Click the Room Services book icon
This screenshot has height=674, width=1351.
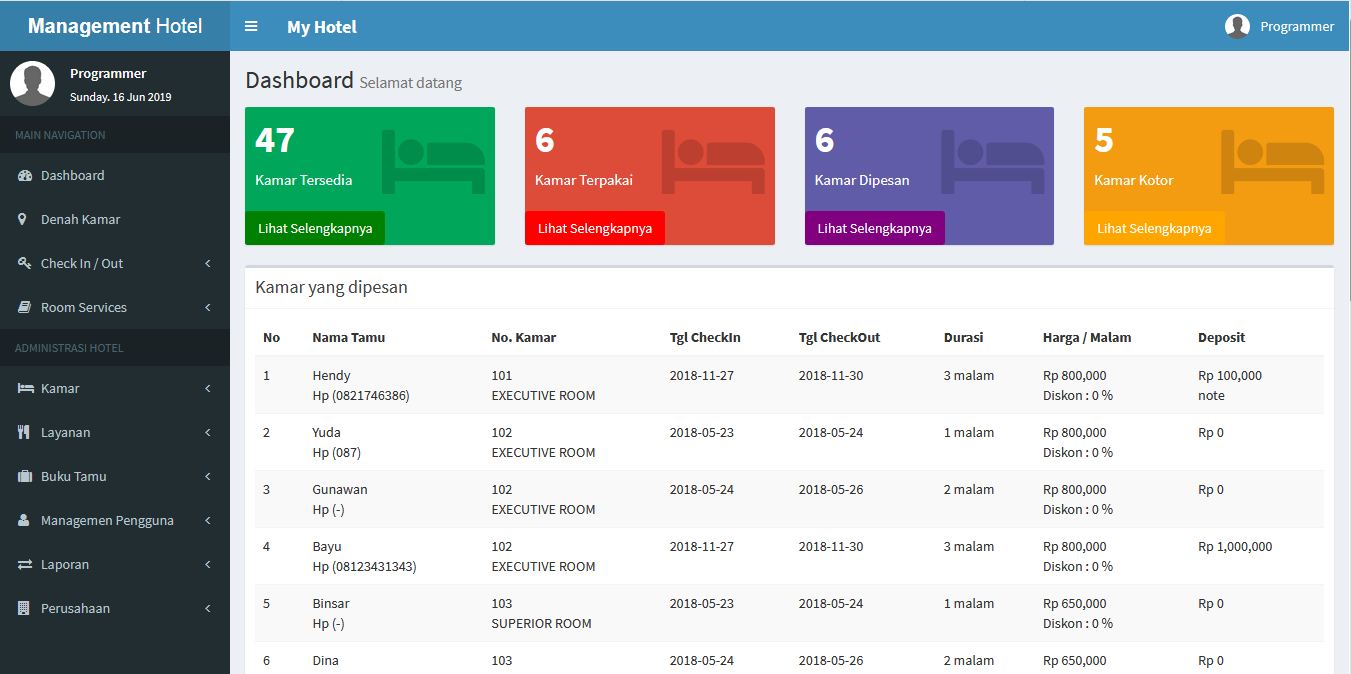25,308
